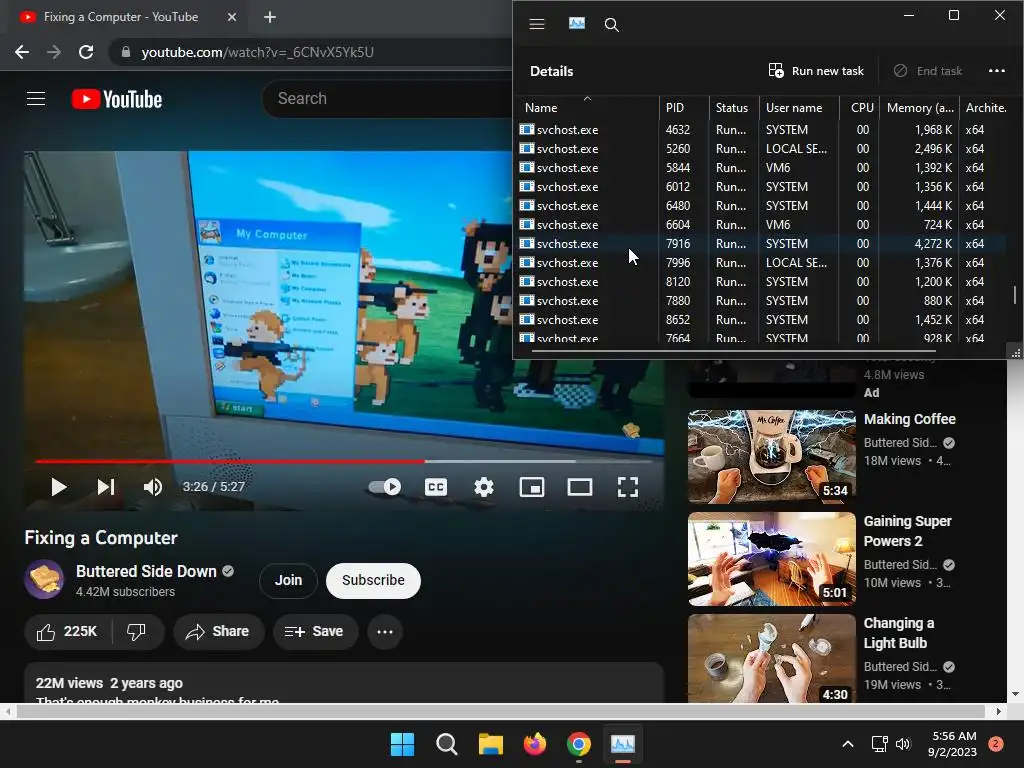
Task: Sort processes by CPU column
Action: (x=862, y=108)
